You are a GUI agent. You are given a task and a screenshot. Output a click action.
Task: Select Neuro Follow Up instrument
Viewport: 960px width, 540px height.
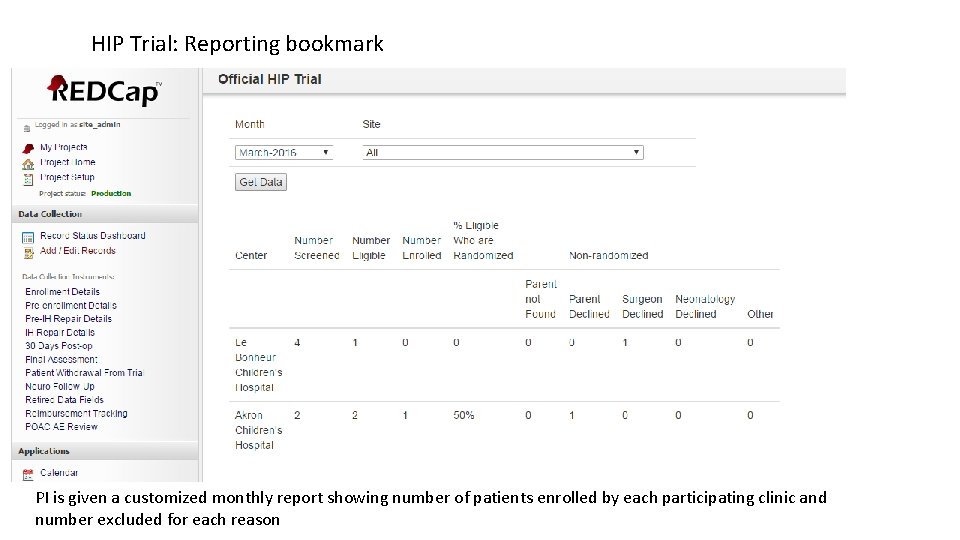click(60, 386)
